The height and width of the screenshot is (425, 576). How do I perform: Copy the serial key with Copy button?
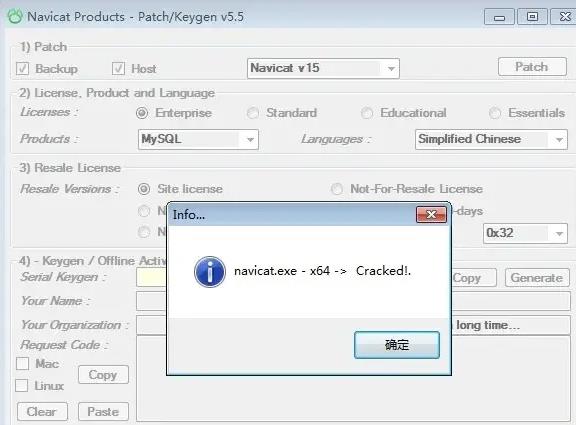click(474, 278)
